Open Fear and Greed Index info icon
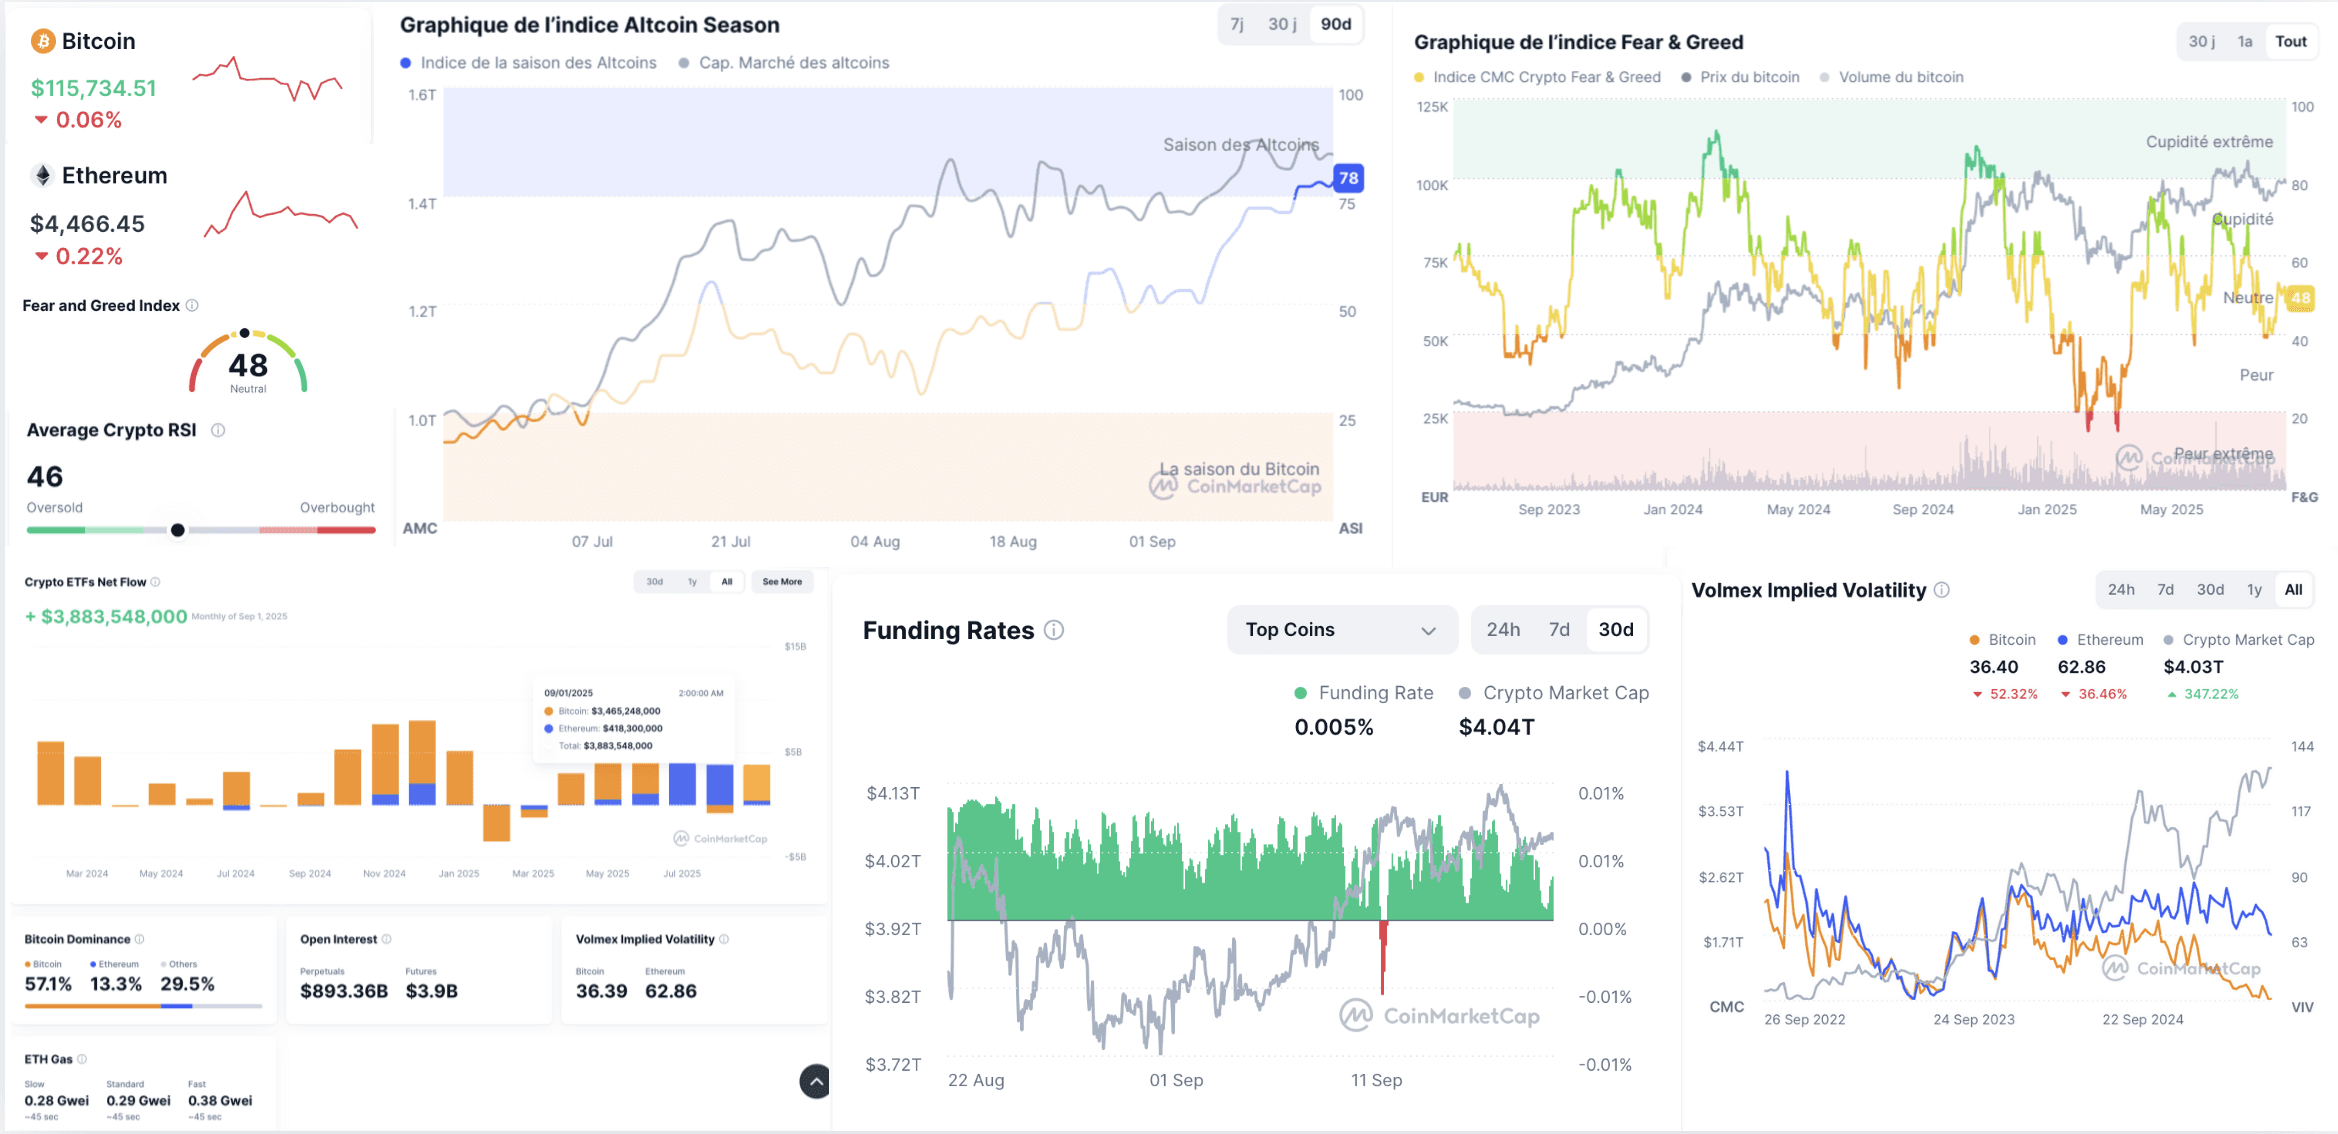This screenshot has width=2338, height=1134. pos(192,305)
